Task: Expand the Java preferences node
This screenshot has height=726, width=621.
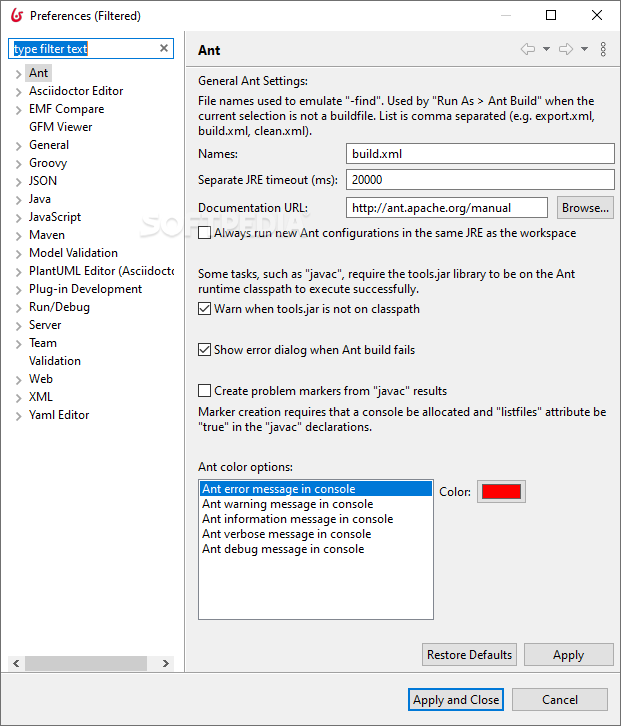Action: point(19,200)
